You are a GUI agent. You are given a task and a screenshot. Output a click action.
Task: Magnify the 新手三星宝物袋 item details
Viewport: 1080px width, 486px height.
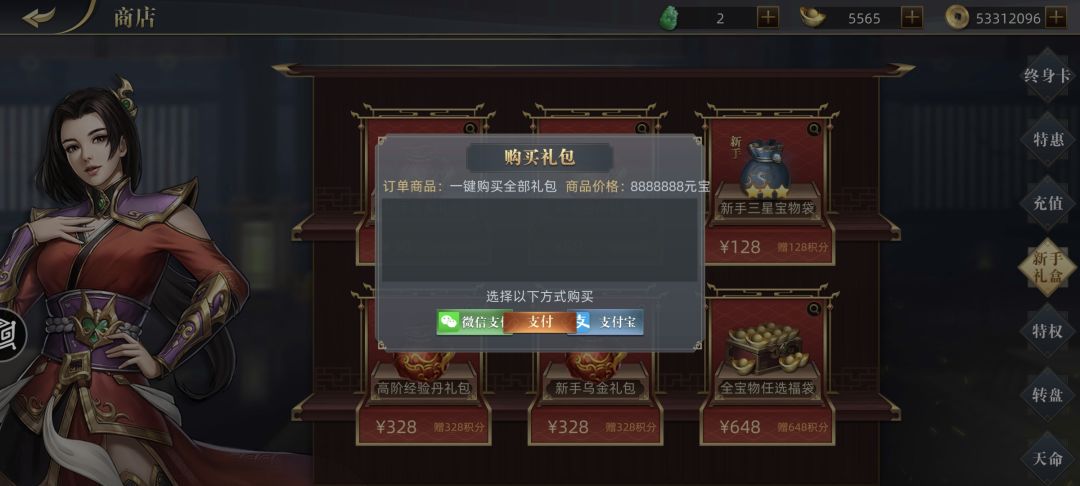[x=814, y=129]
